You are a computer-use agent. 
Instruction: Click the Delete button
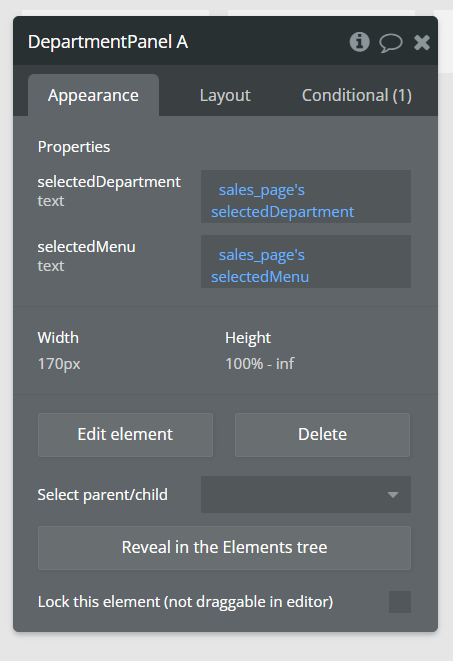coord(322,435)
